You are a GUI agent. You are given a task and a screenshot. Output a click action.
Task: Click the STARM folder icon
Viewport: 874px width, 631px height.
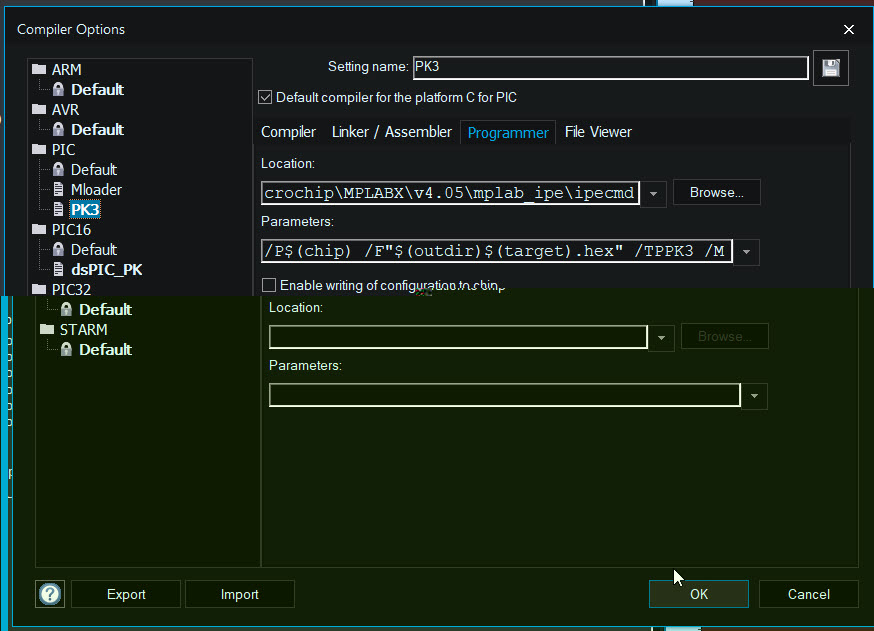[x=47, y=329]
